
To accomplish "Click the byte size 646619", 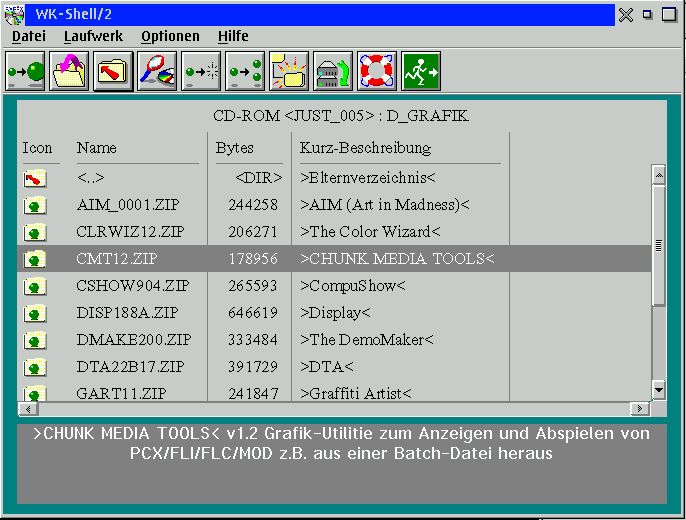I will (253, 313).
